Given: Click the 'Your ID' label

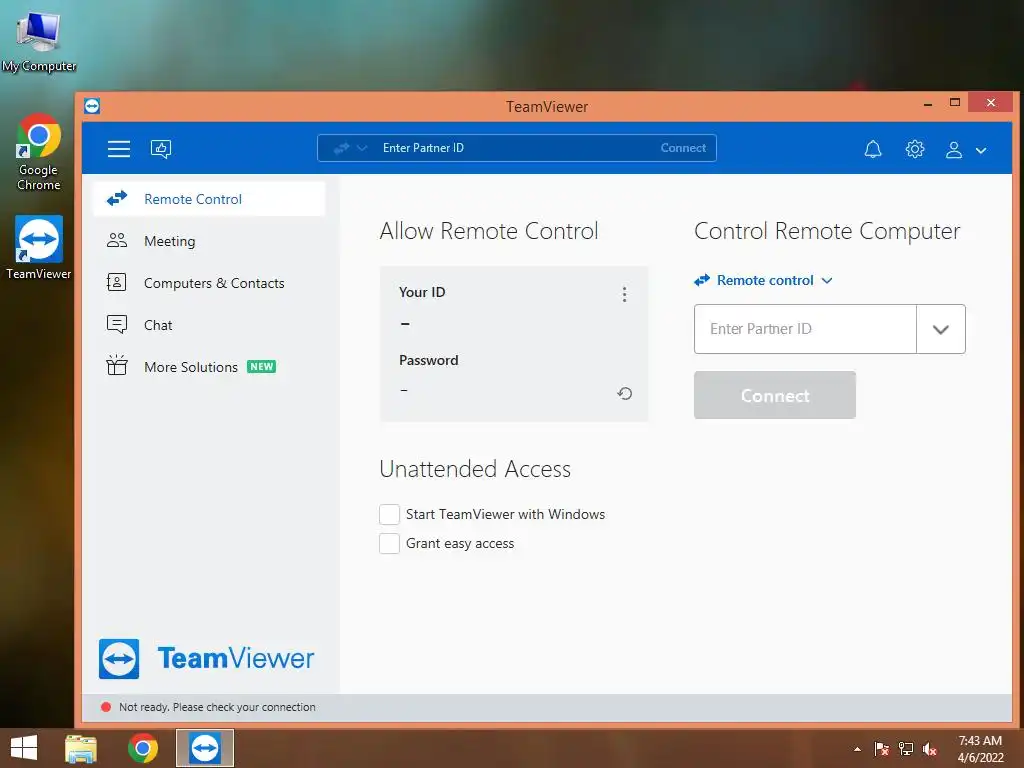Looking at the screenshot, I should pos(422,292).
